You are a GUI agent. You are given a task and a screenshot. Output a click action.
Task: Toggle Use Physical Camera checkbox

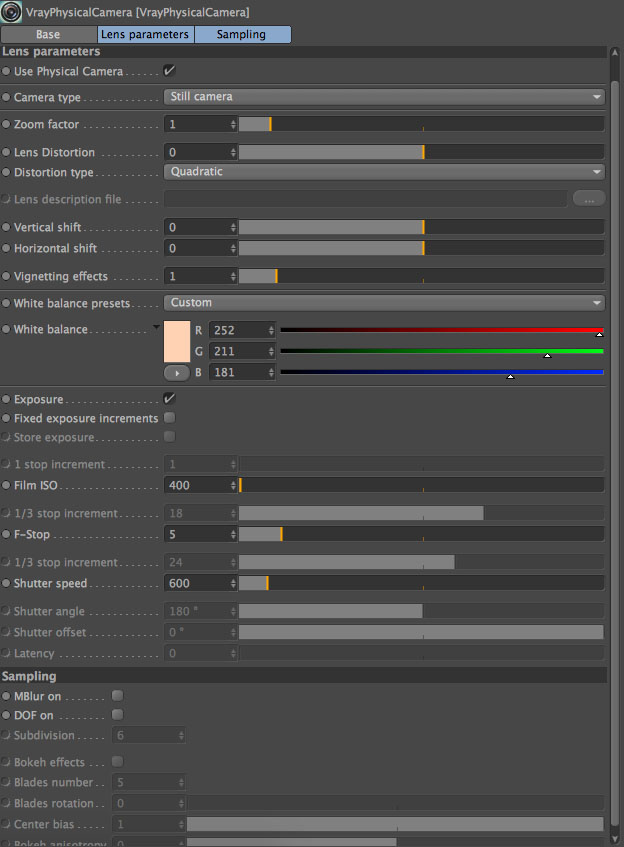pos(169,71)
